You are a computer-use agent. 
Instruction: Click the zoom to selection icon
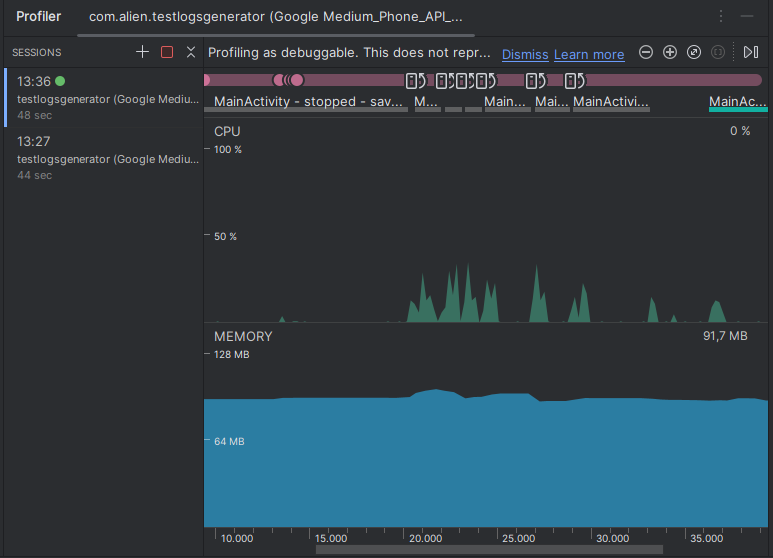[x=718, y=52]
